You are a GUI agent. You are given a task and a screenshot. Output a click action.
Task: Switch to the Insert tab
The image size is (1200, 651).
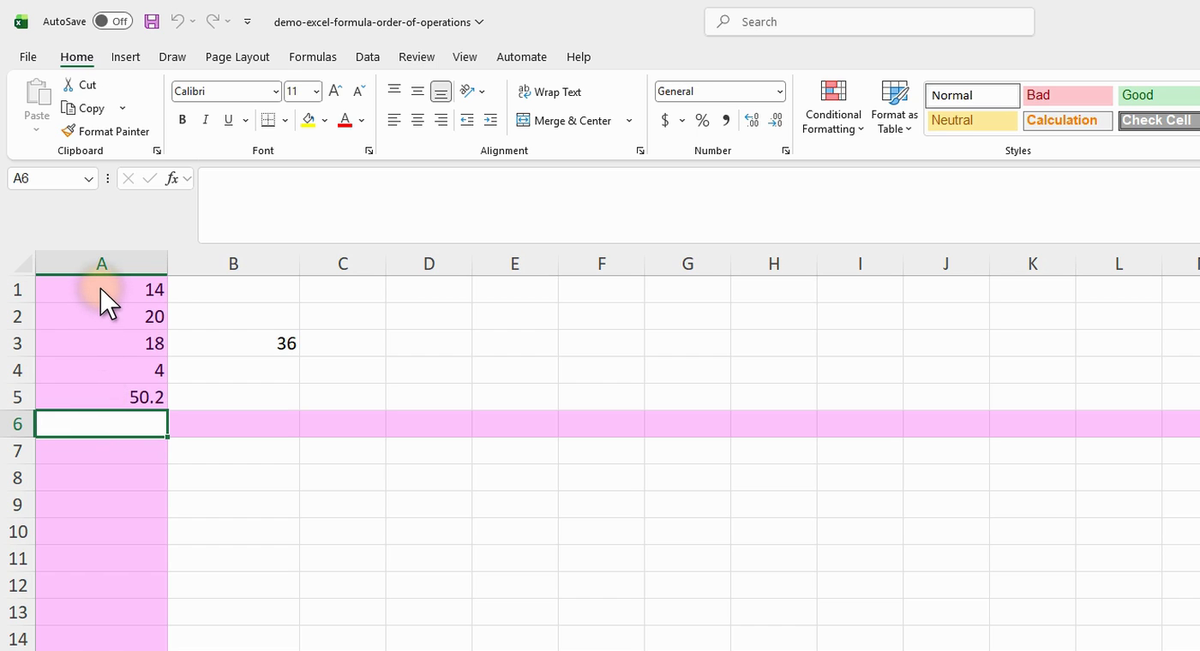pos(125,57)
